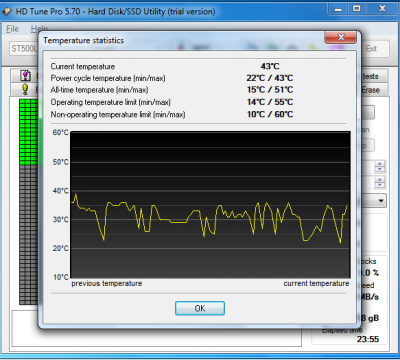400x360 pixels.
Task: Close the Temperature statistics dialog
Action: [340, 37]
